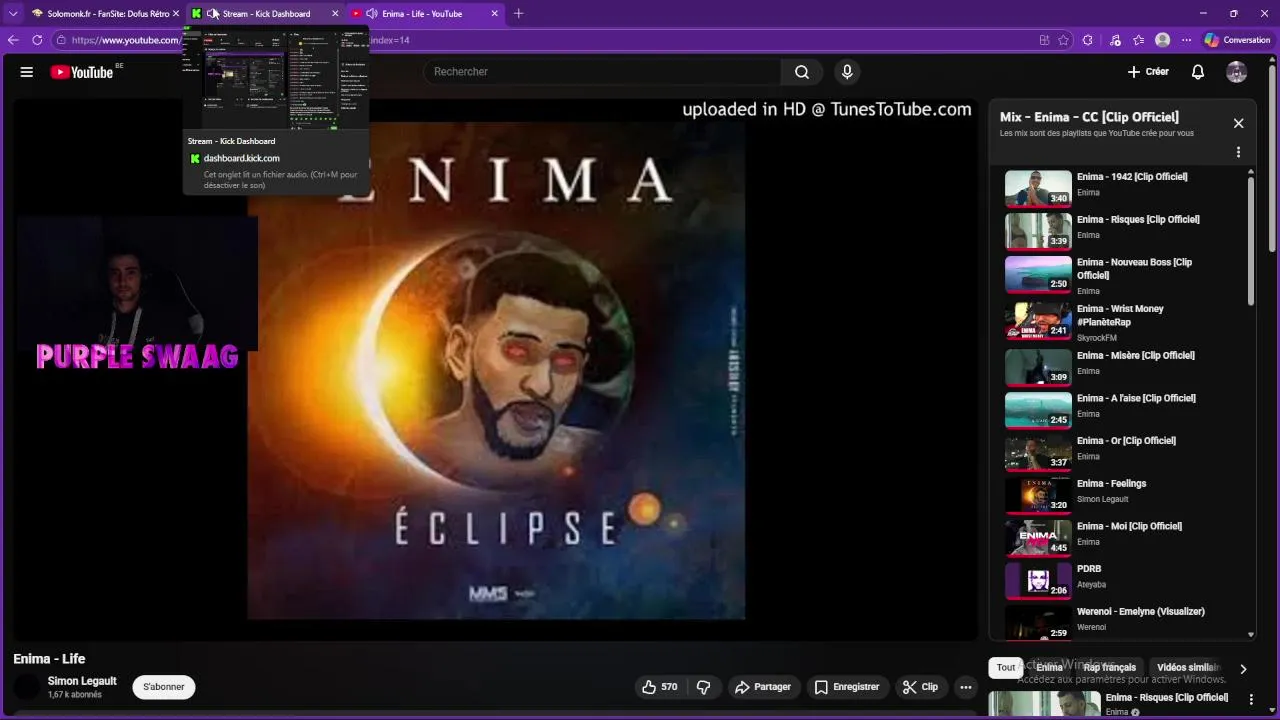Image resolution: width=1280 pixels, height=720 pixels.
Task: Click the Enima - Life video title
Action: point(49,659)
